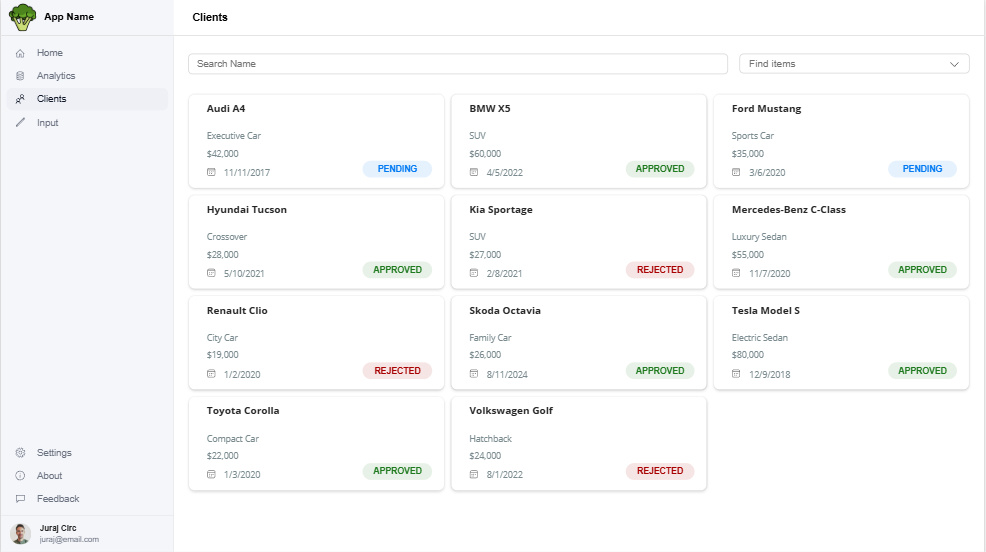Screen dimensions: 986x552
Task: Click the broccoli app logo
Action: click(22, 17)
